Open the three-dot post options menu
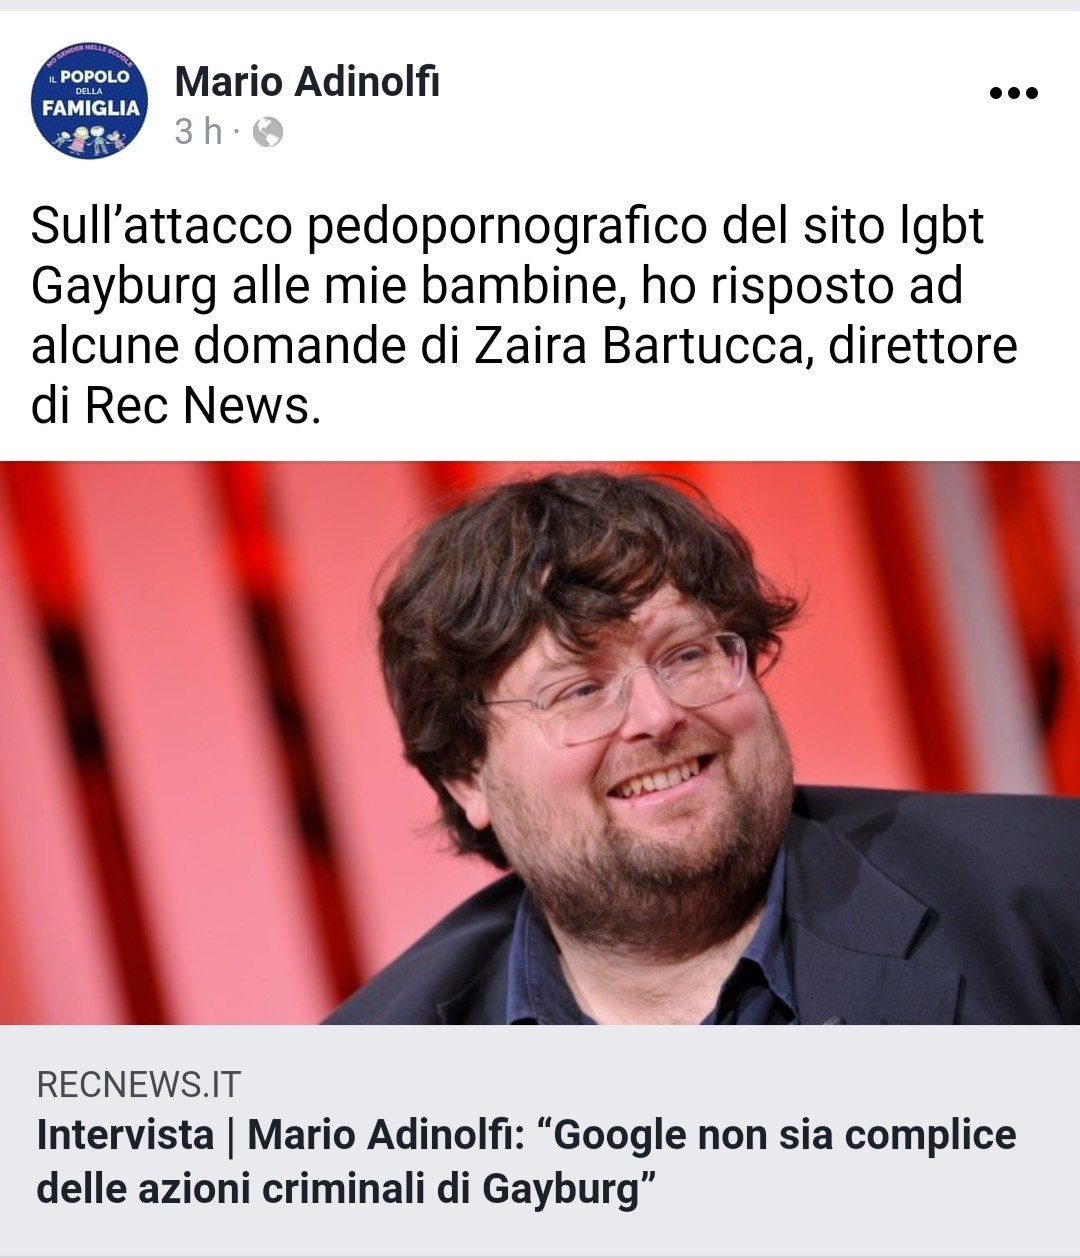This screenshot has height=1258, width=1080. pos(1013,93)
